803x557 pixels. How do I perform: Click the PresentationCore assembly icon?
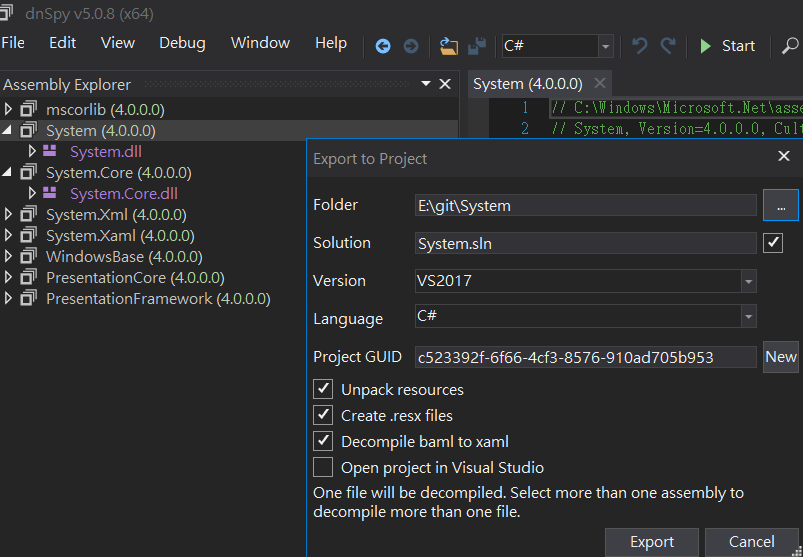pyautogui.click(x=29, y=277)
